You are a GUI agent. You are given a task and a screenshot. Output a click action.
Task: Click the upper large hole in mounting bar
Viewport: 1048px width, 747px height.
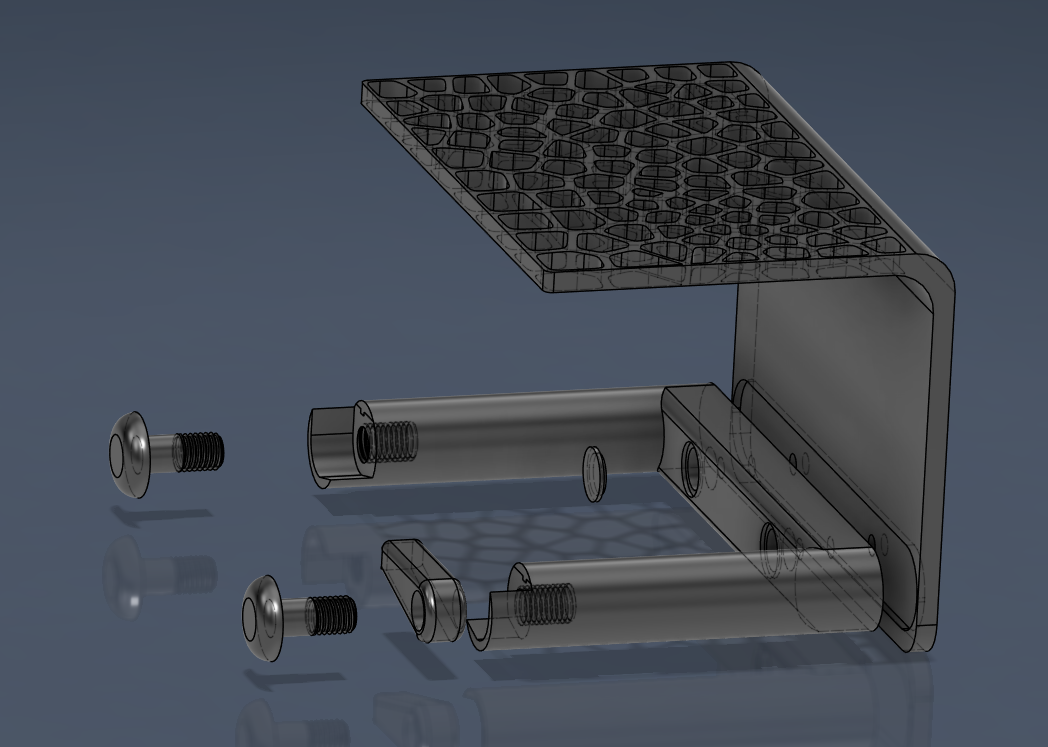(692, 468)
